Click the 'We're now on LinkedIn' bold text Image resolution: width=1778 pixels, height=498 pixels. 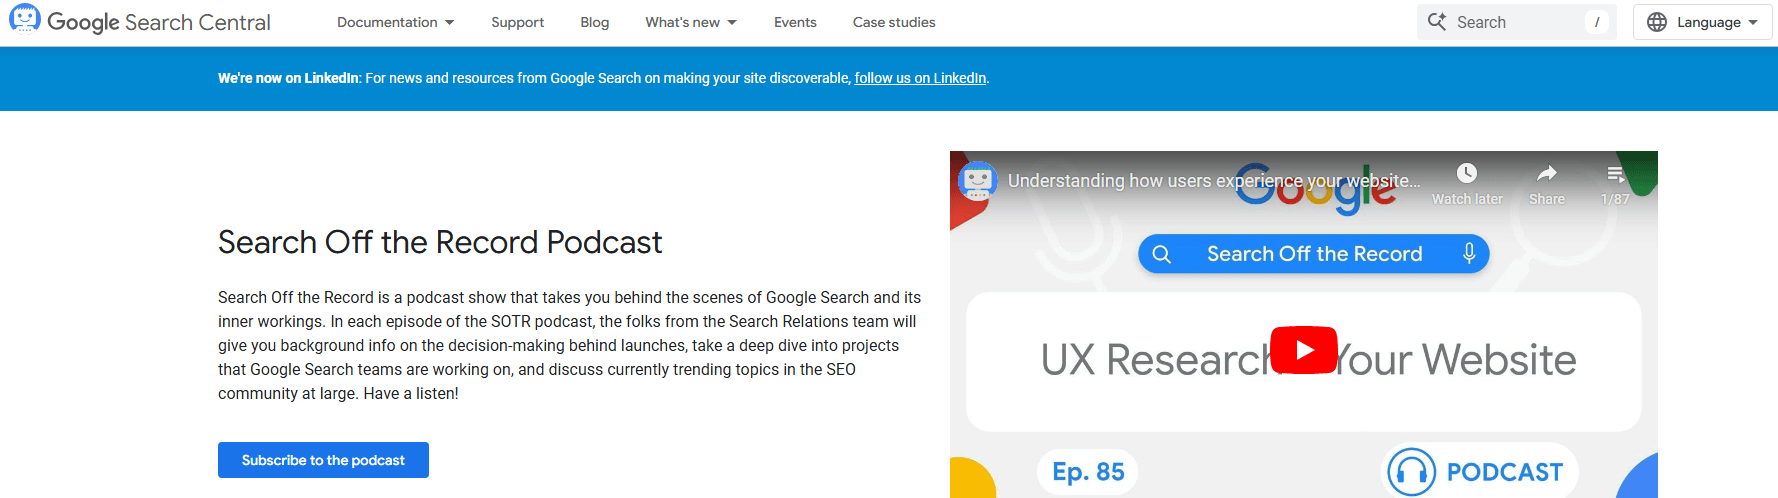288,78
